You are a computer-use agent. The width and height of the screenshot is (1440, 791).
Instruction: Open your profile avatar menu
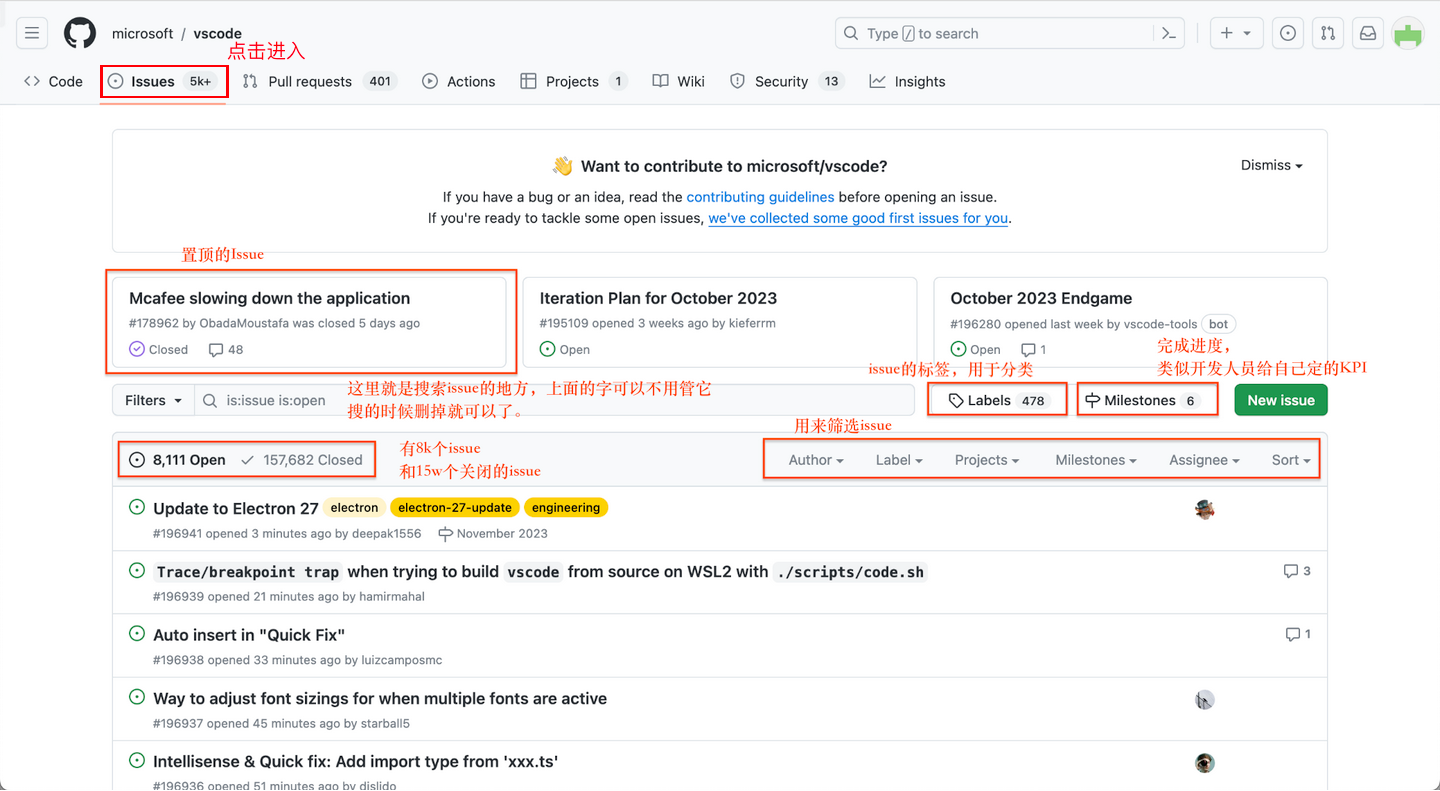(1407, 32)
